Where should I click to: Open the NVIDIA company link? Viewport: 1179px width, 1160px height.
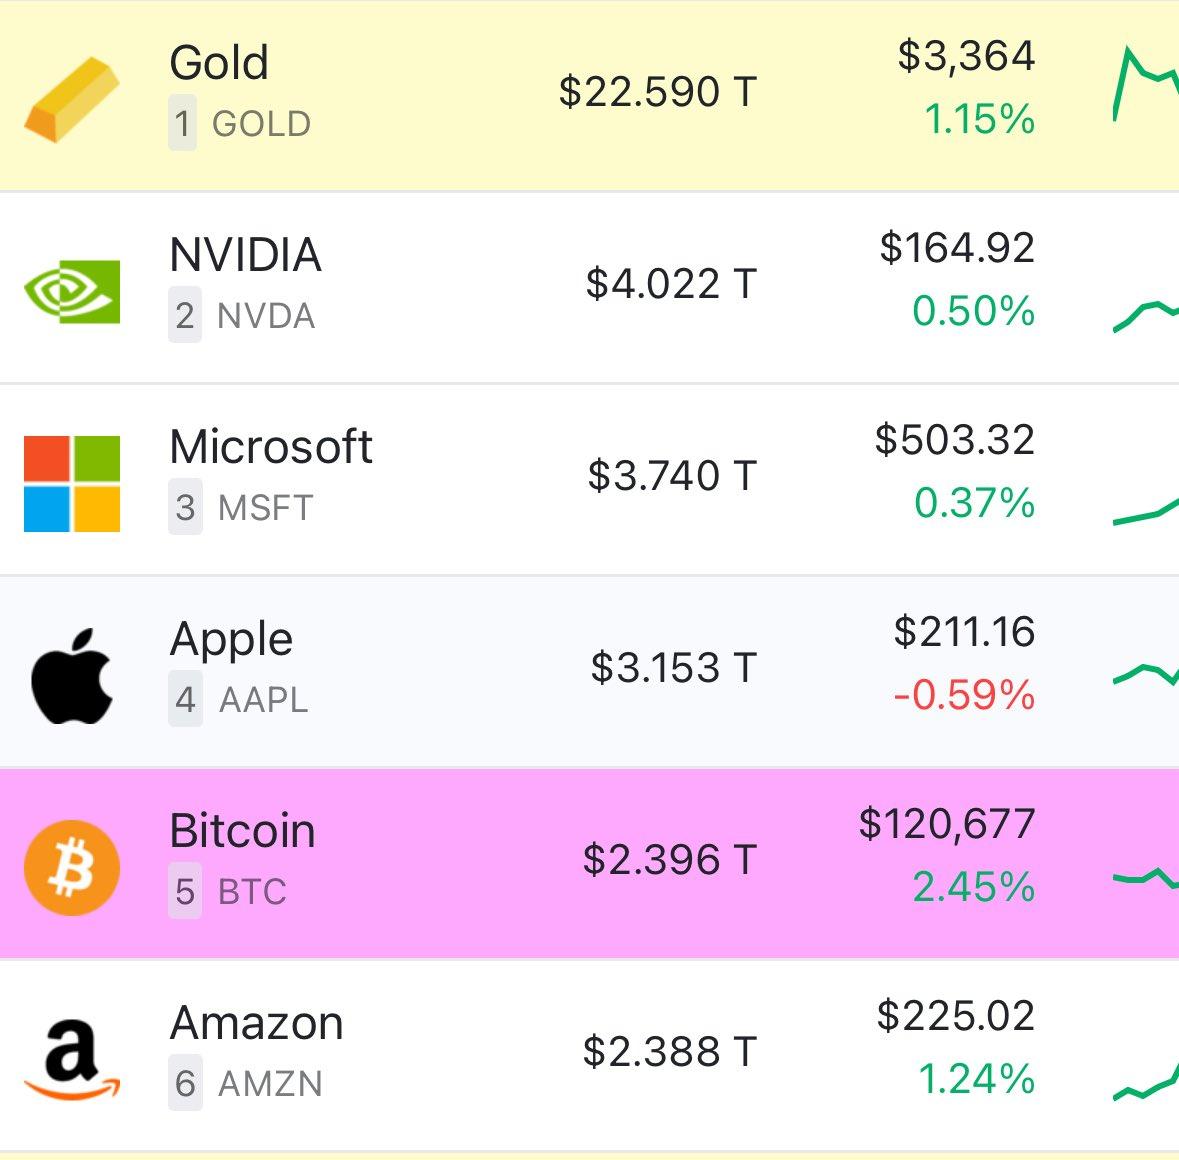245,255
